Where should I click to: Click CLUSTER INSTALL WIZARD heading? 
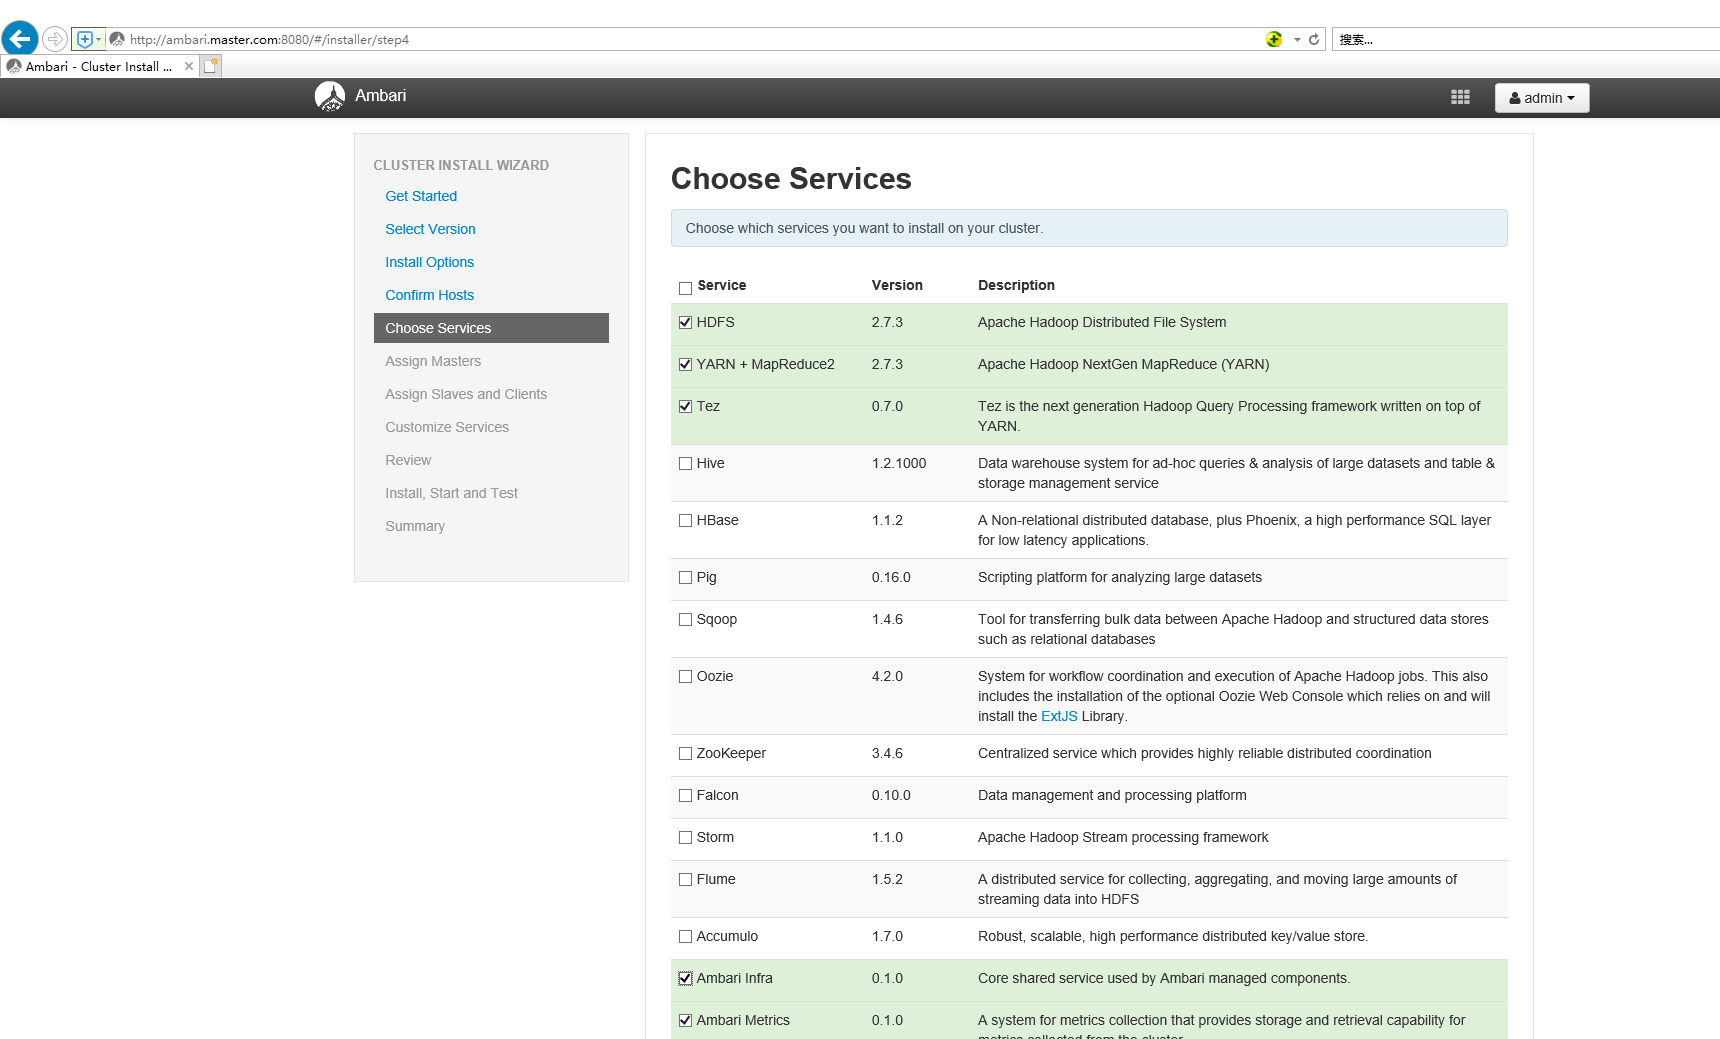pos(461,165)
